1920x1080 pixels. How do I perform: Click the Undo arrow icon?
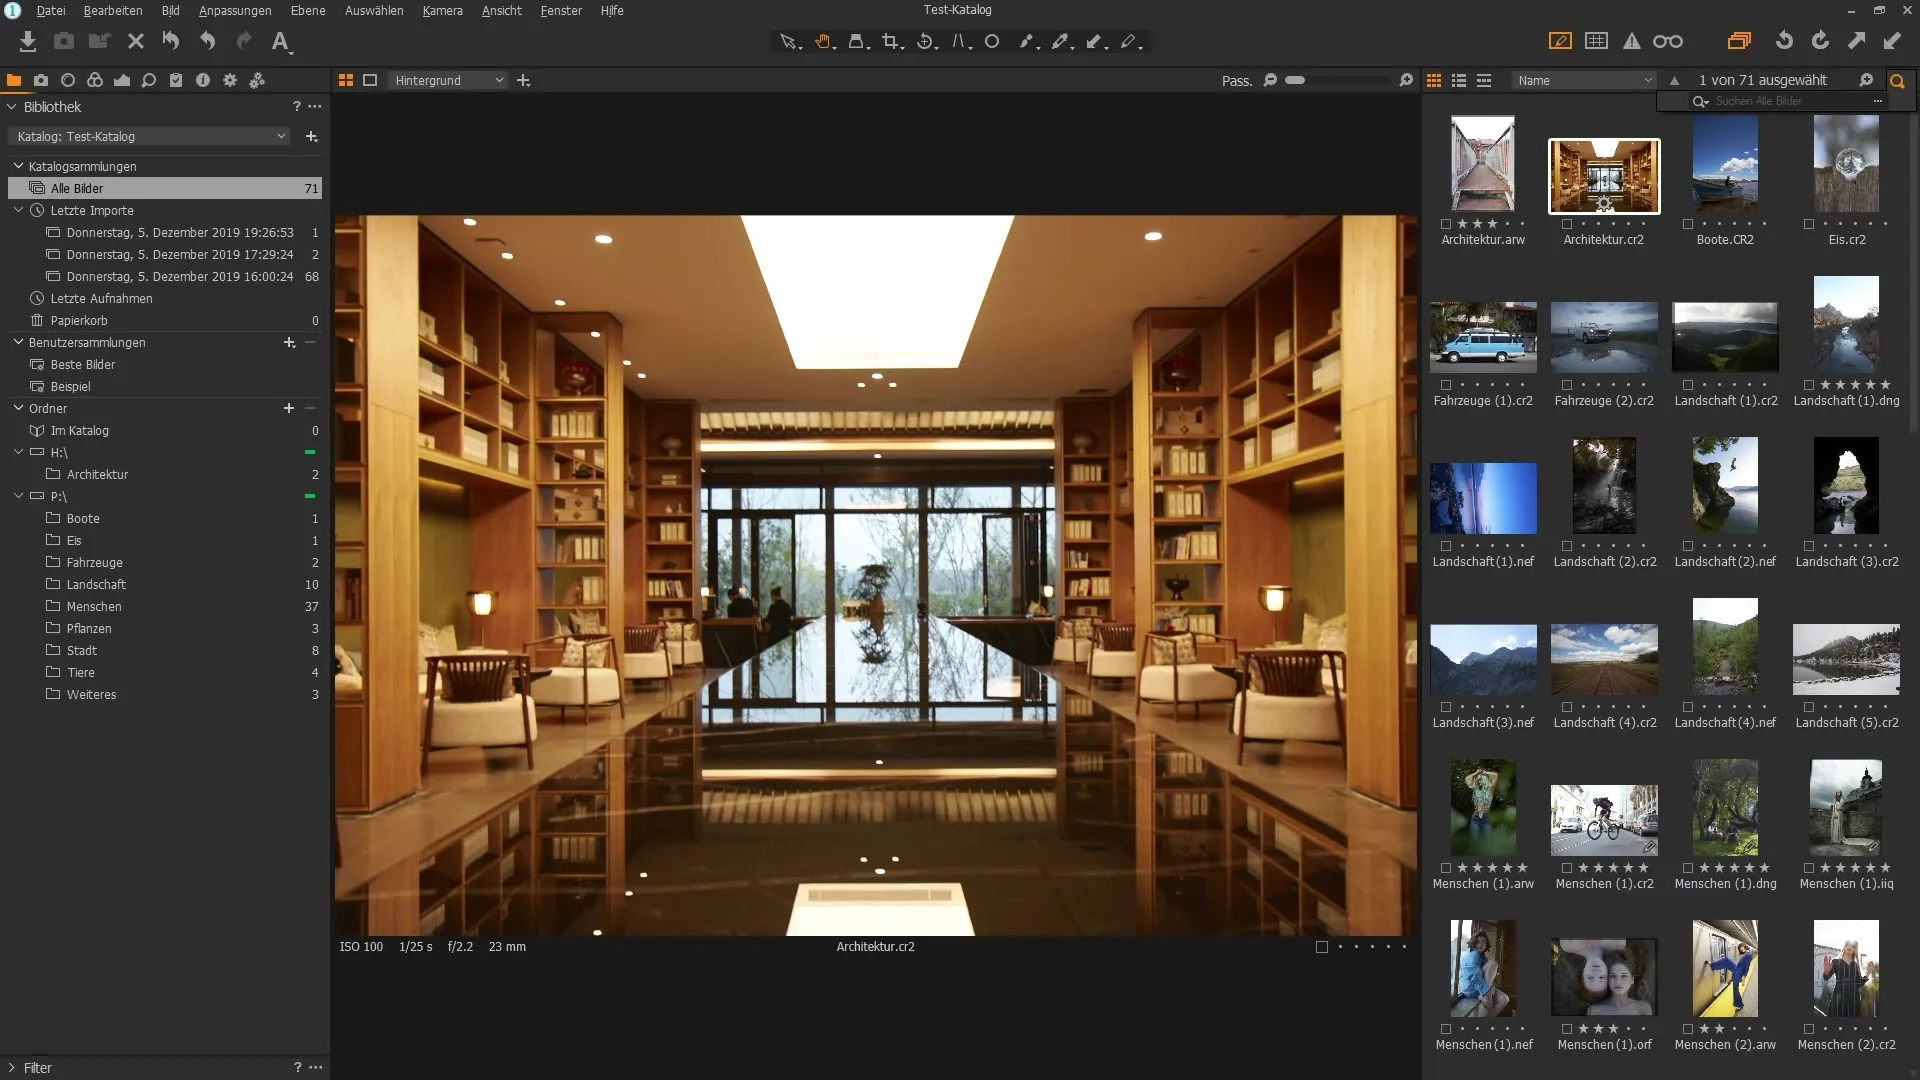pos(207,42)
